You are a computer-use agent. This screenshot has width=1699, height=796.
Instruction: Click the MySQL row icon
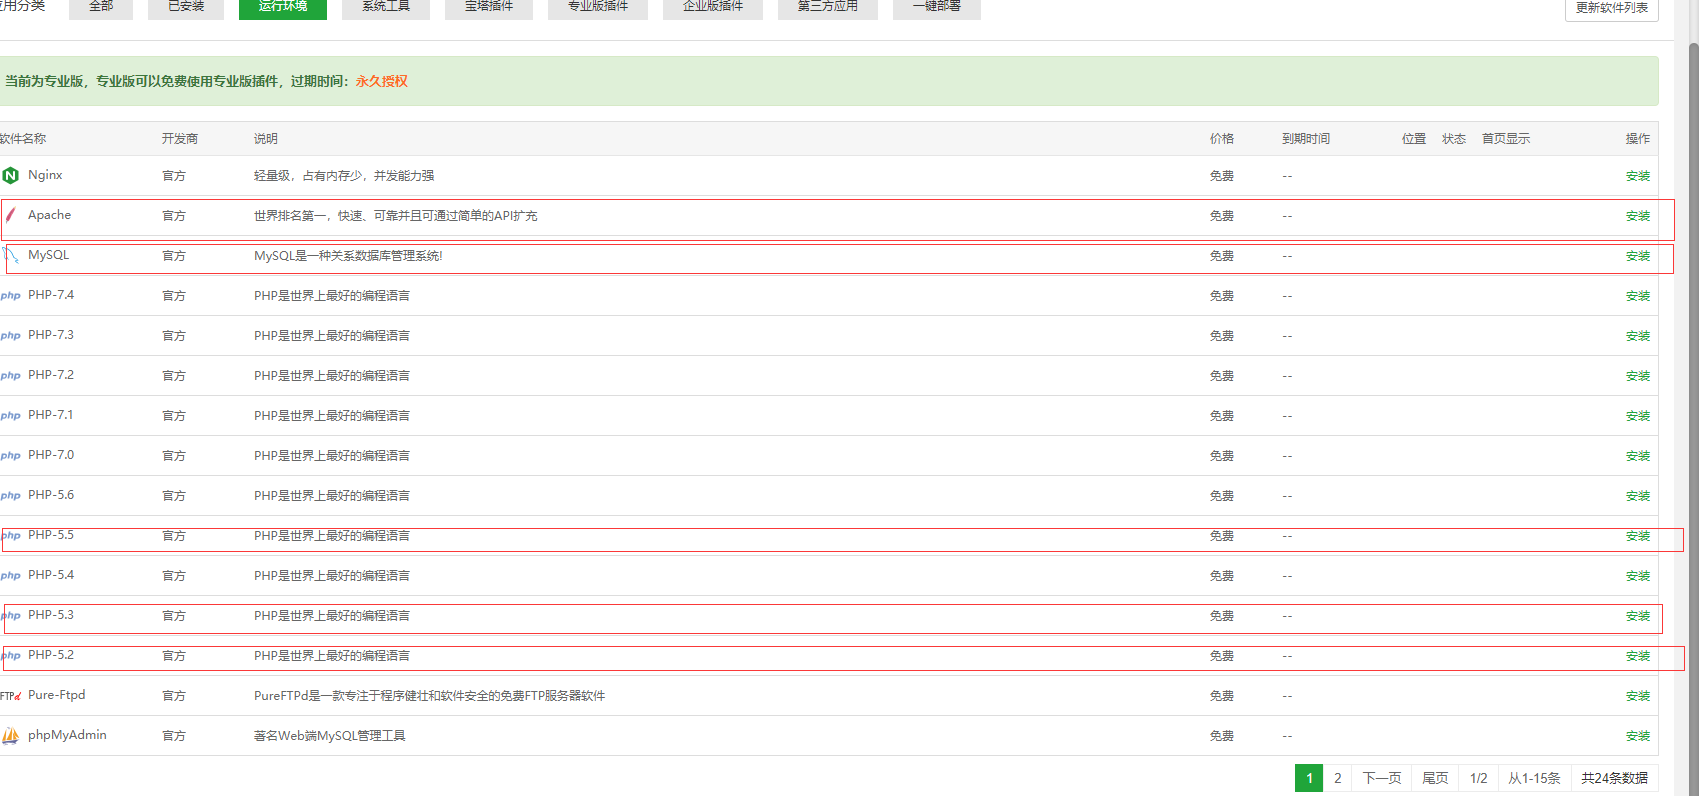[10, 256]
